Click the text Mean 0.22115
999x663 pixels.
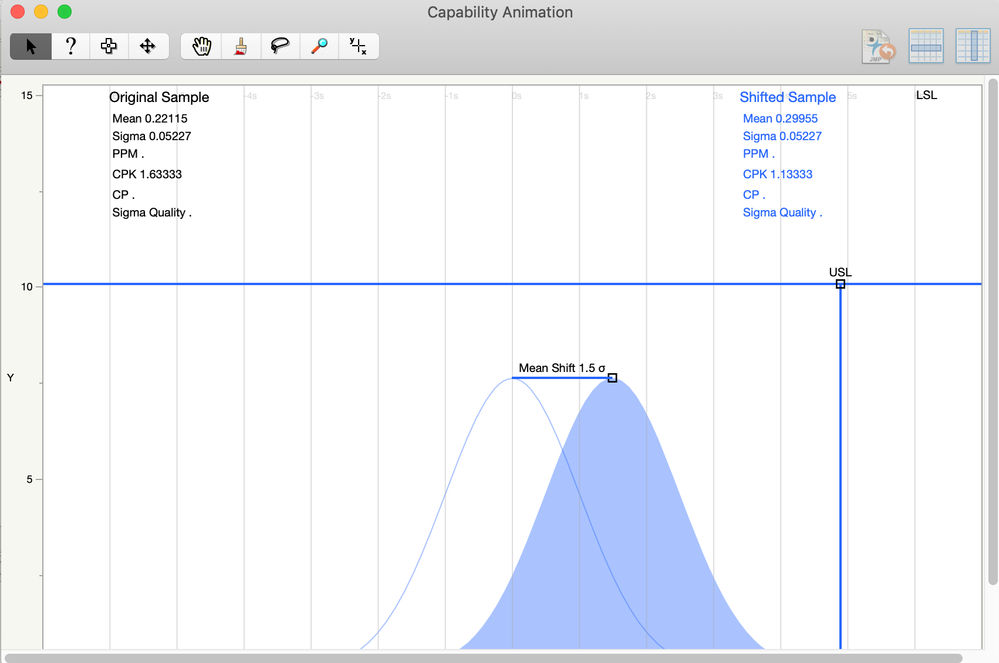150,118
